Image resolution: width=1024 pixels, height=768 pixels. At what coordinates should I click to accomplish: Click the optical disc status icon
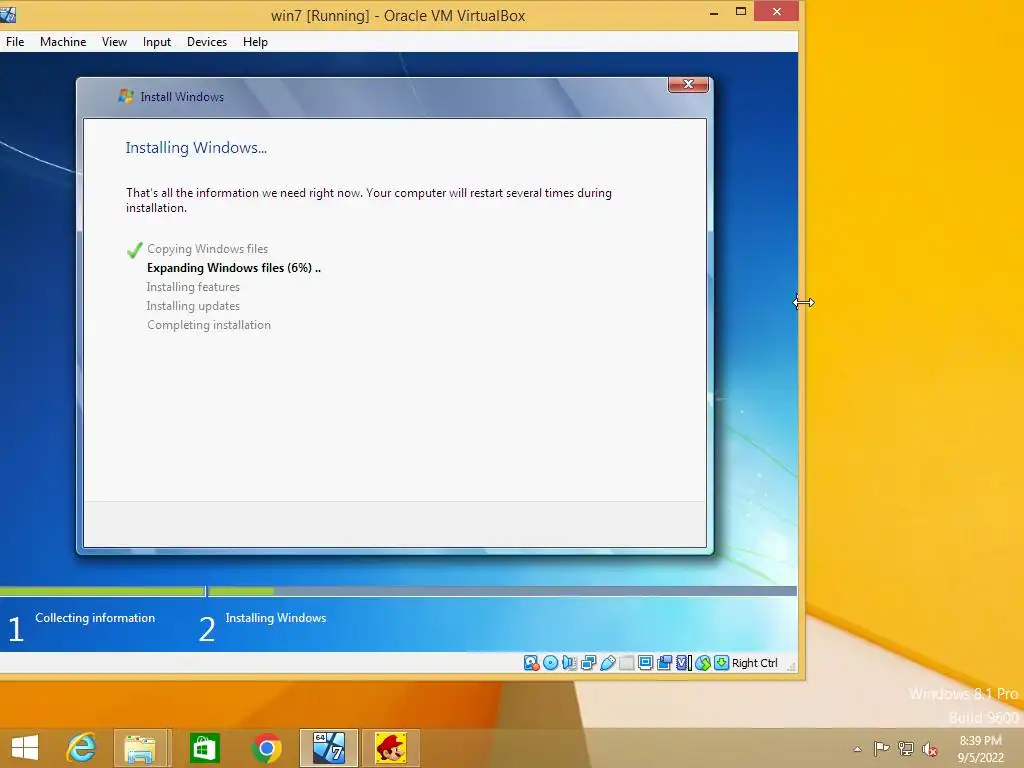551,663
